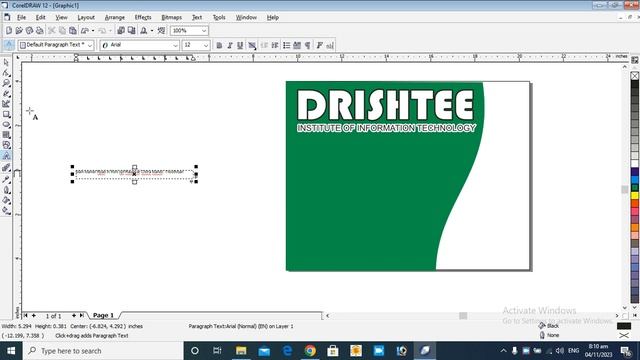Open the font size 12 dropdown
This screenshot has height=360, width=640.
[206, 45]
